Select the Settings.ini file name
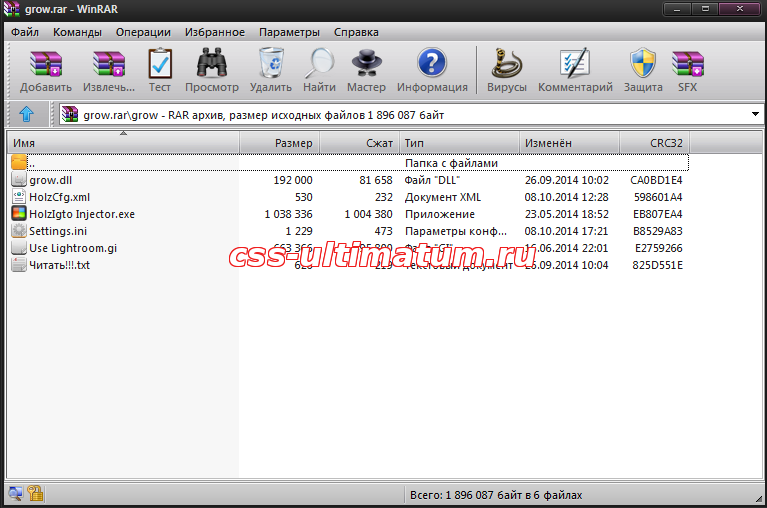This screenshot has width=767, height=508. 58,231
